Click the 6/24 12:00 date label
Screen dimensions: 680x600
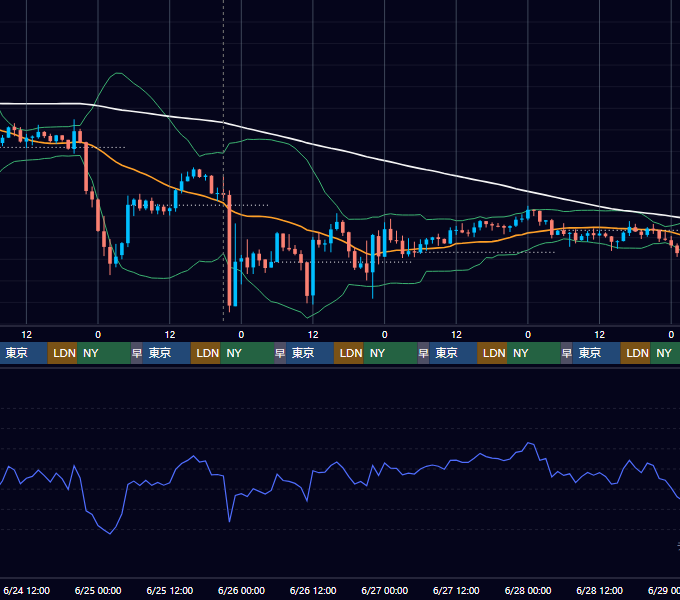coord(26,590)
